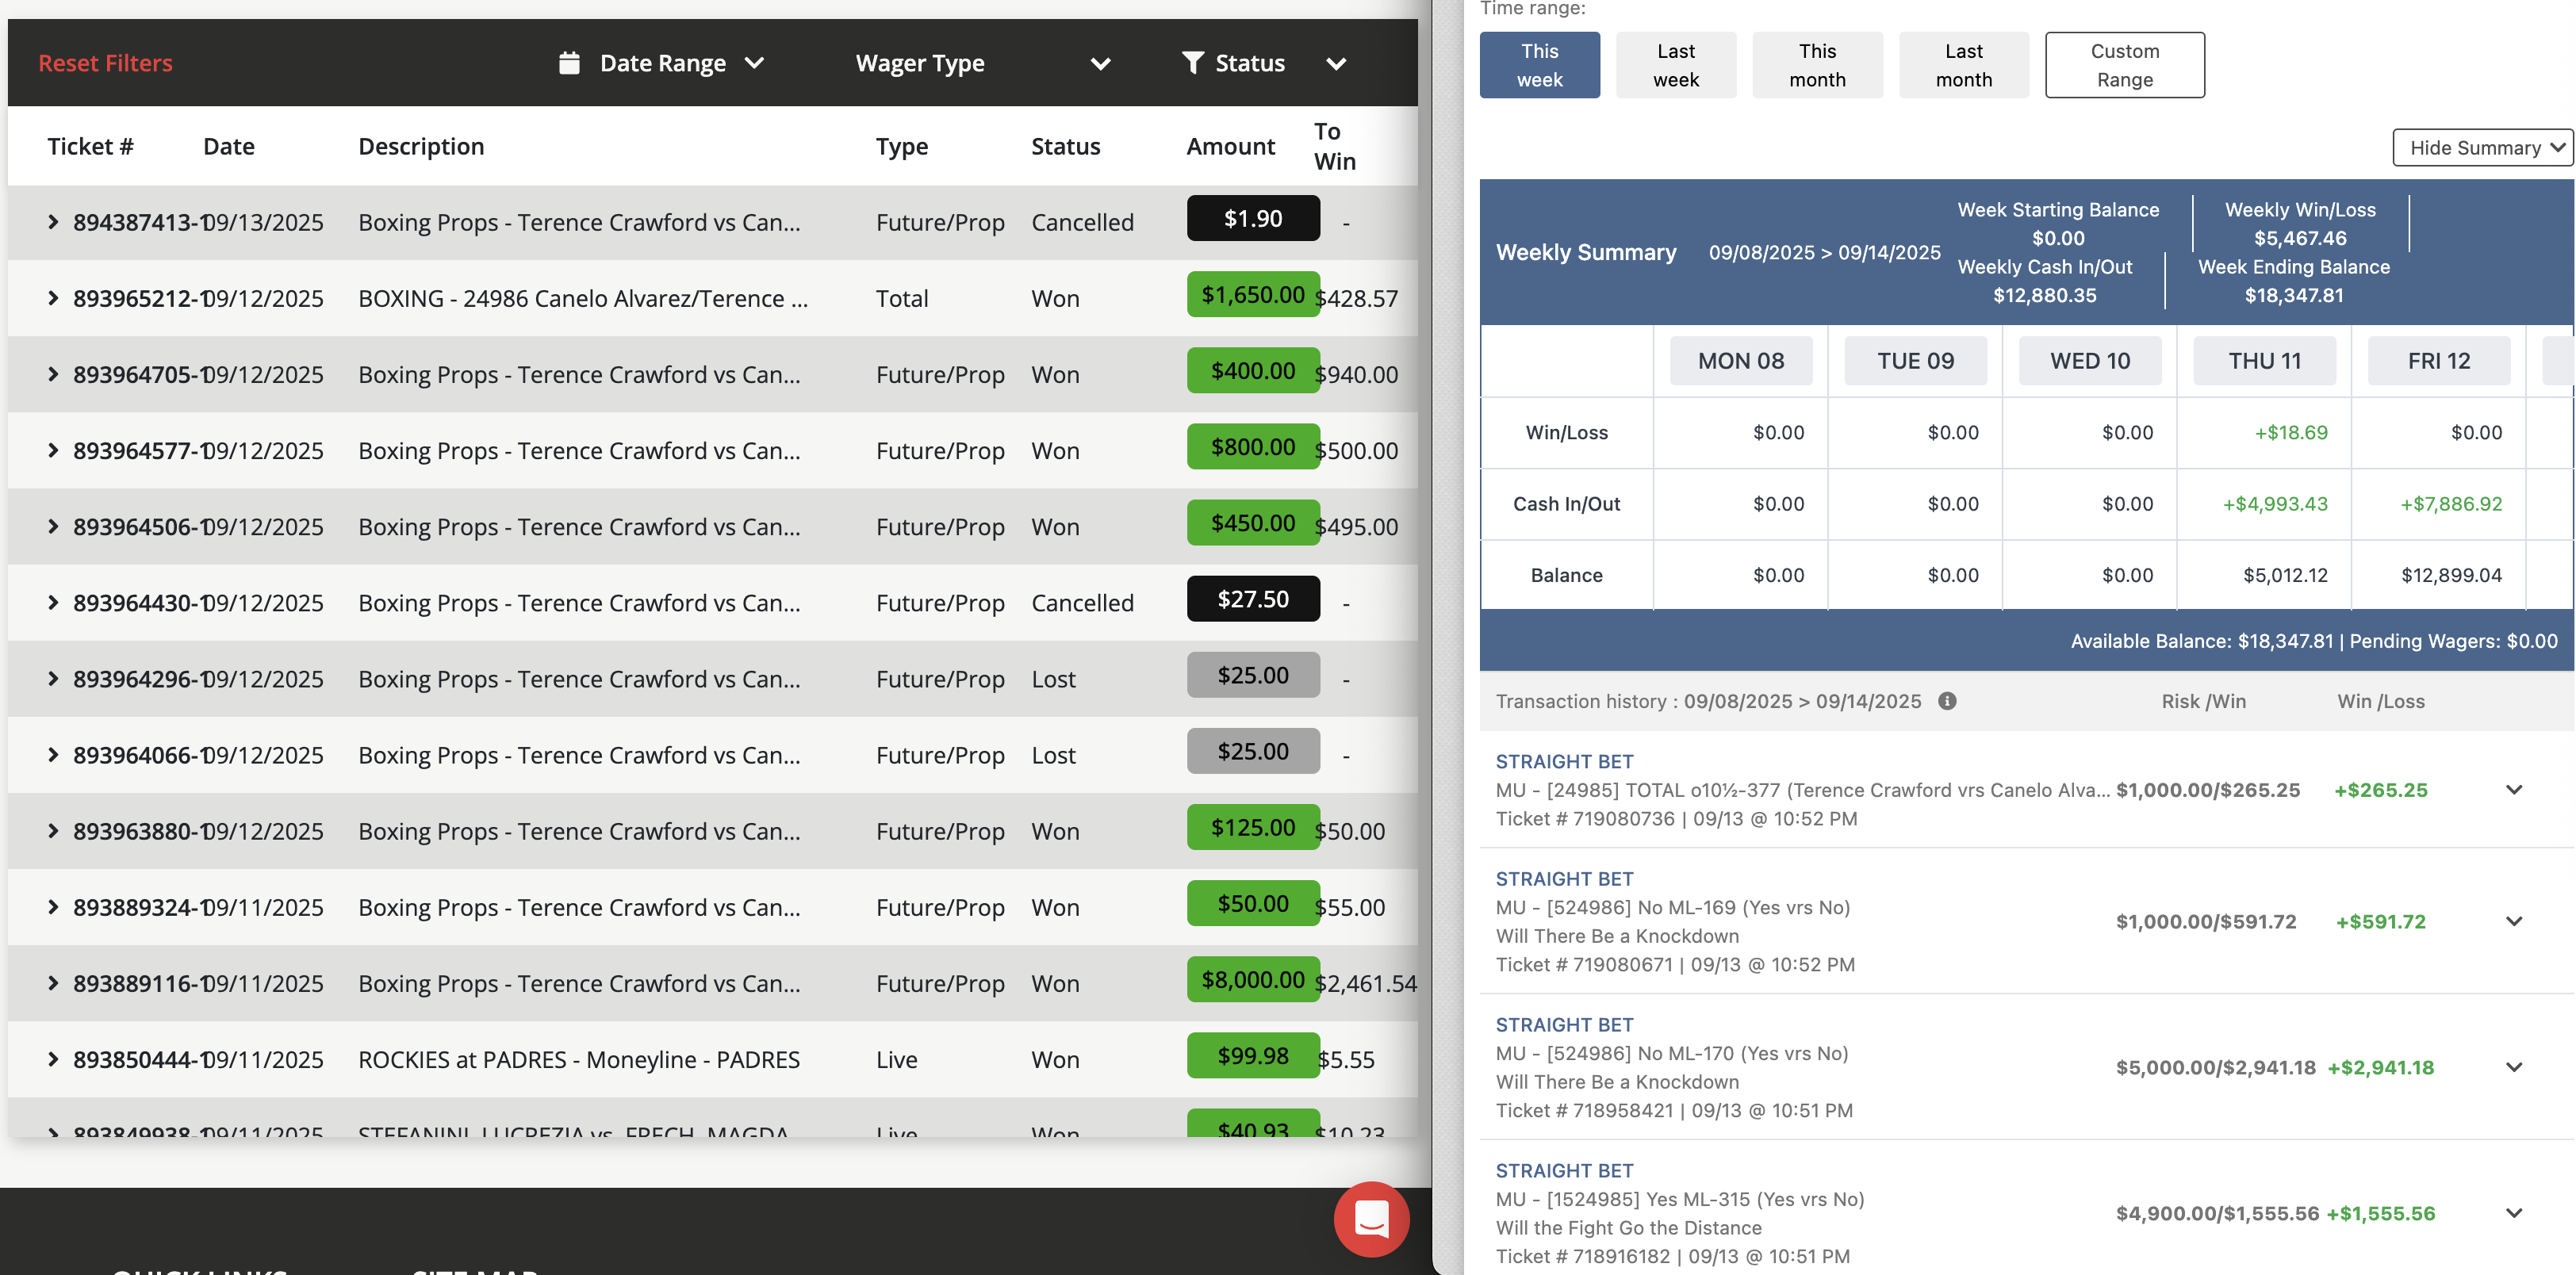Open the Wager Type filter dropdown

point(983,63)
